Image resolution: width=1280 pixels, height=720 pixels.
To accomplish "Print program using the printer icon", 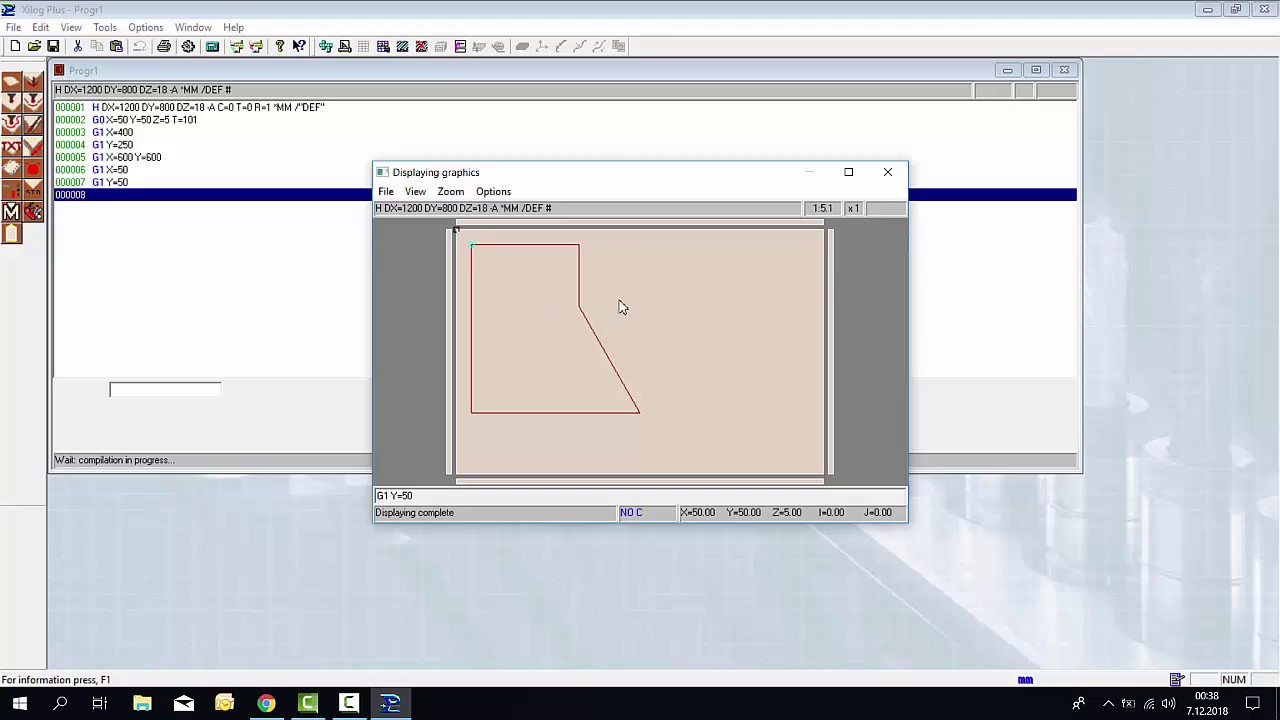I will (164, 46).
